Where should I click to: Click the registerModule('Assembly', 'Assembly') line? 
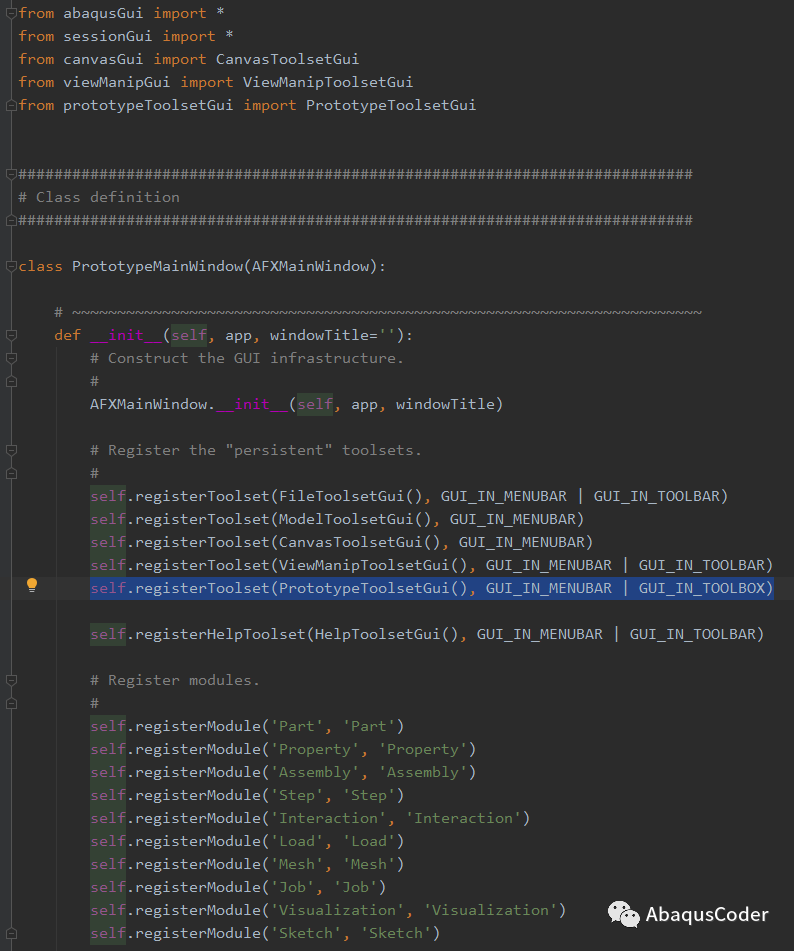pos(283,773)
